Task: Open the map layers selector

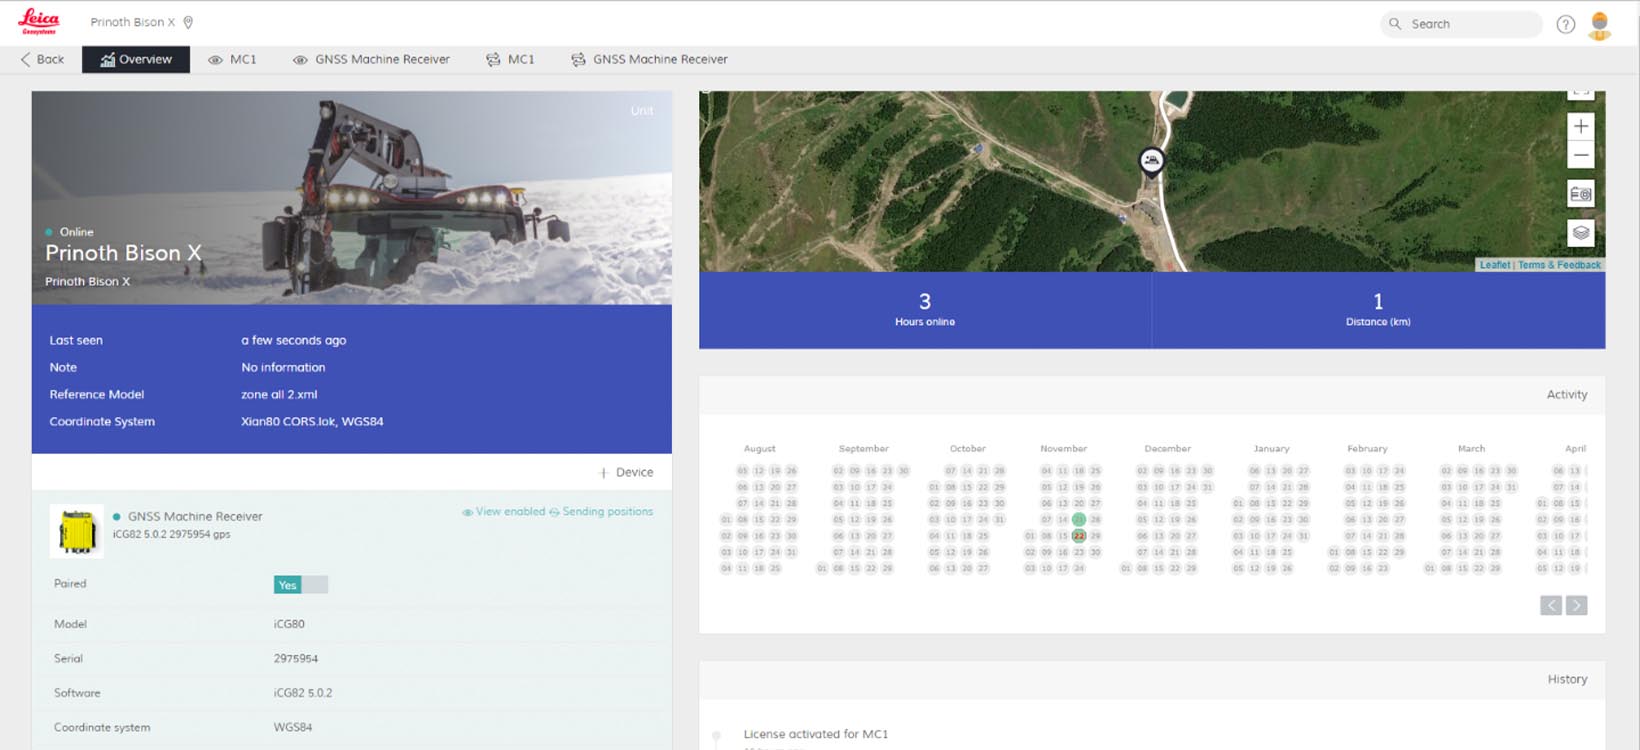Action: pos(1580,233)
